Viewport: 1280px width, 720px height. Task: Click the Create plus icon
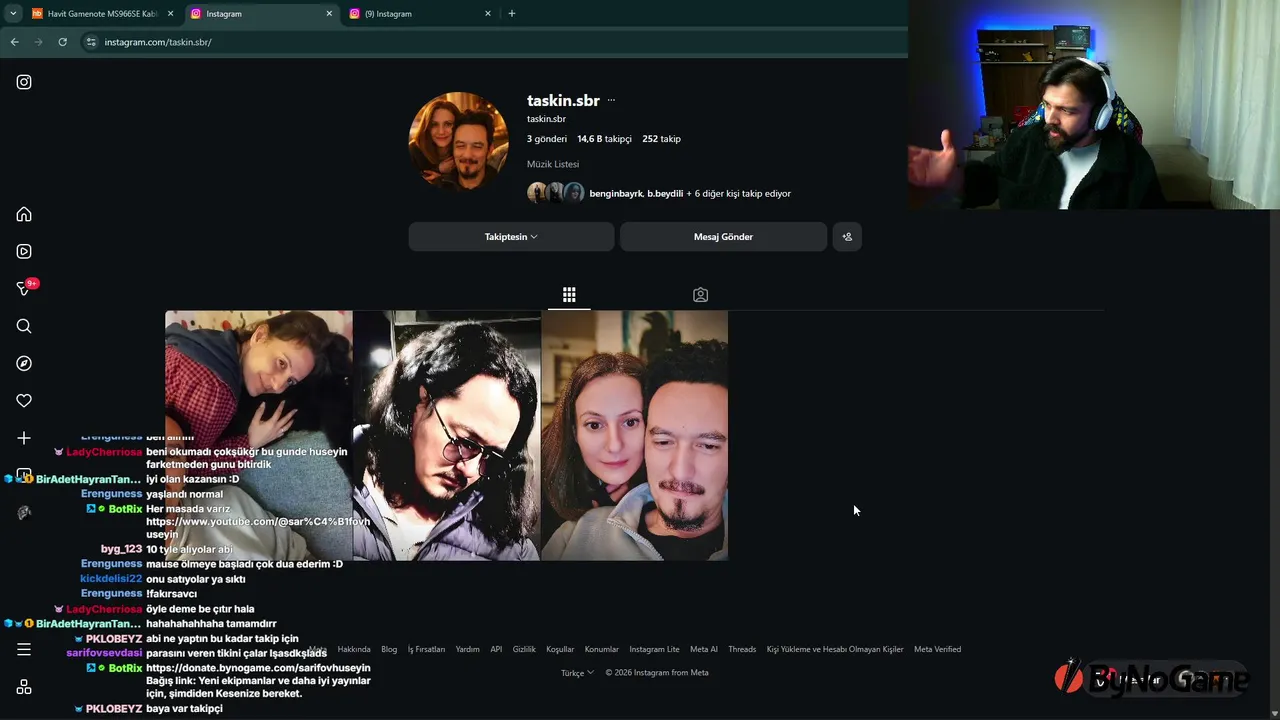24,438
